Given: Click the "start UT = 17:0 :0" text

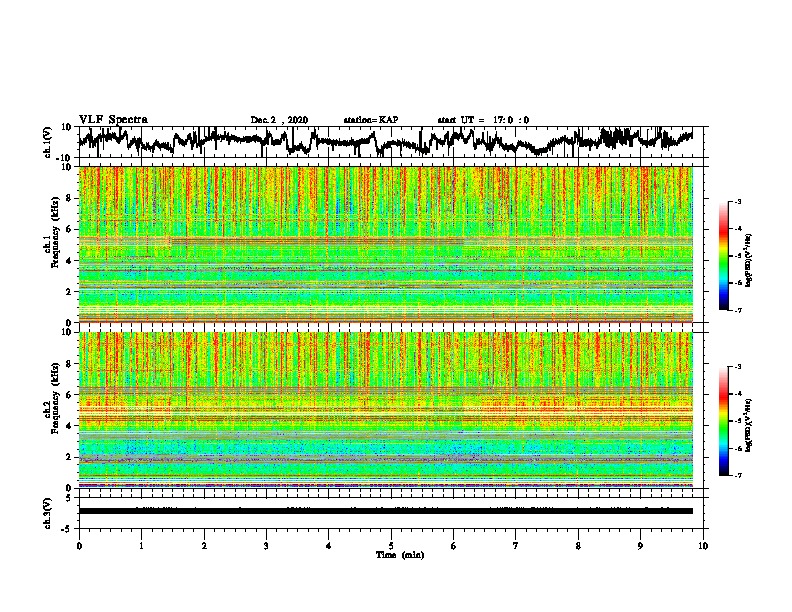Looking at the screenshot, I should 483,120.
